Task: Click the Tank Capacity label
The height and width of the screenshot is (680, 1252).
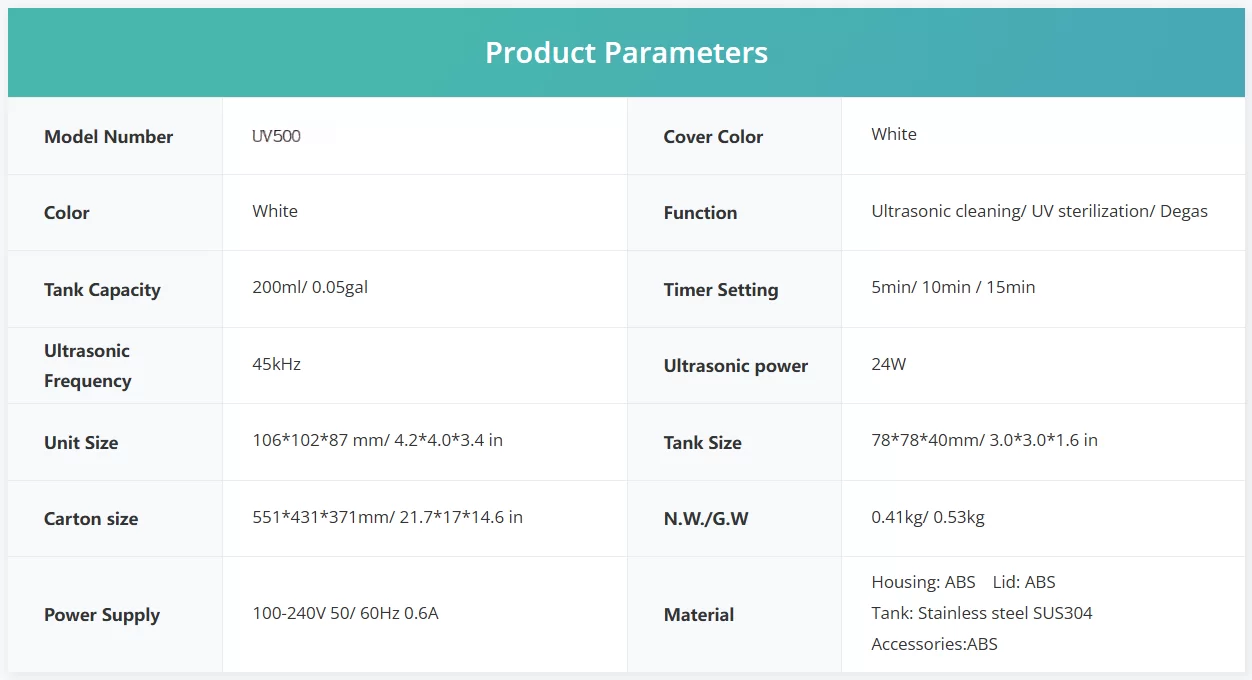Action: click(x=102, y=290)
